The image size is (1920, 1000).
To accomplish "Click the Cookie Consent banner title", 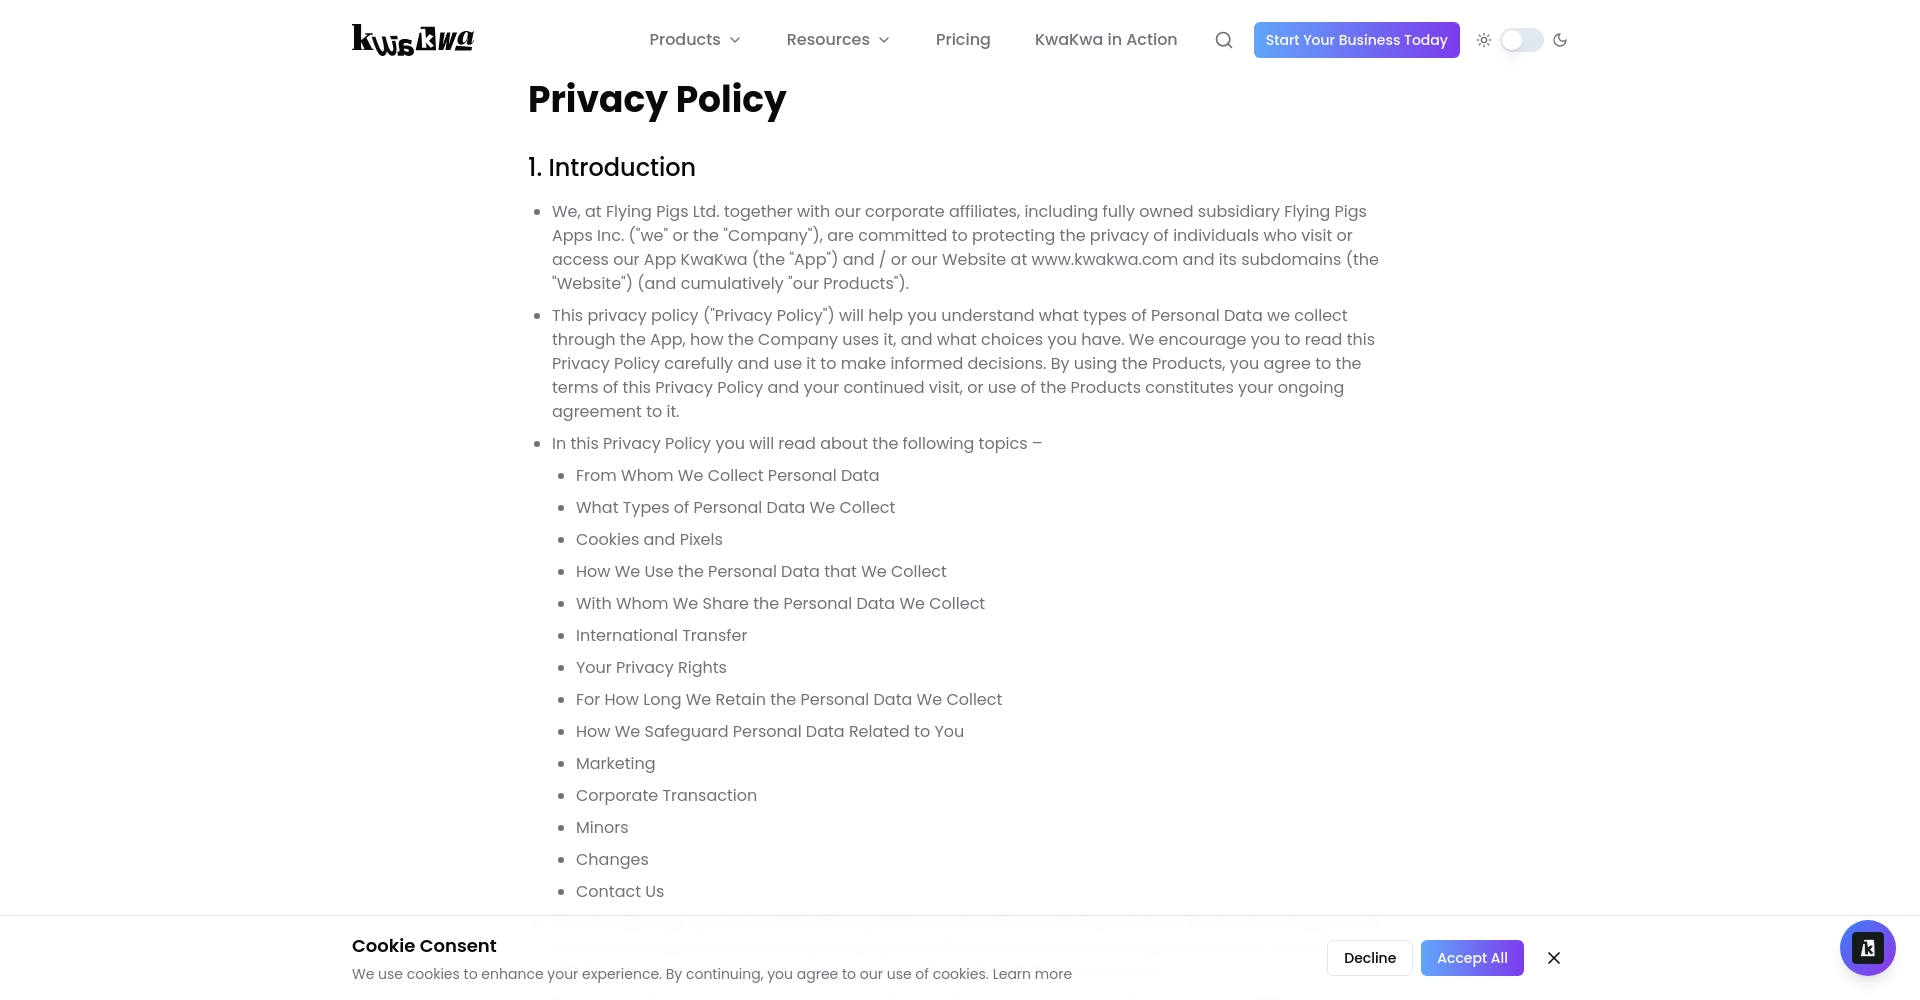I will [424, 946].
